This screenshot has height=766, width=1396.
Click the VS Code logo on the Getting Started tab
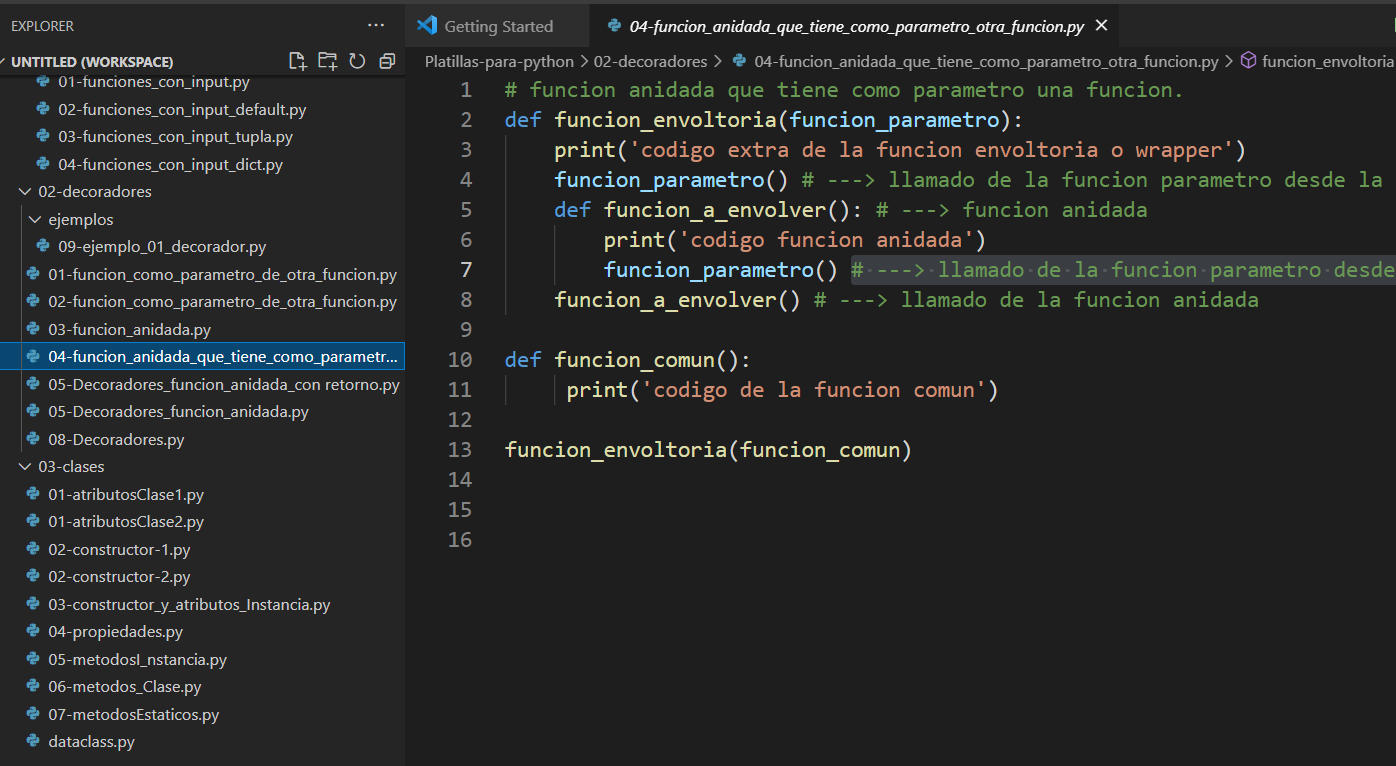click(x=427, y=26)
